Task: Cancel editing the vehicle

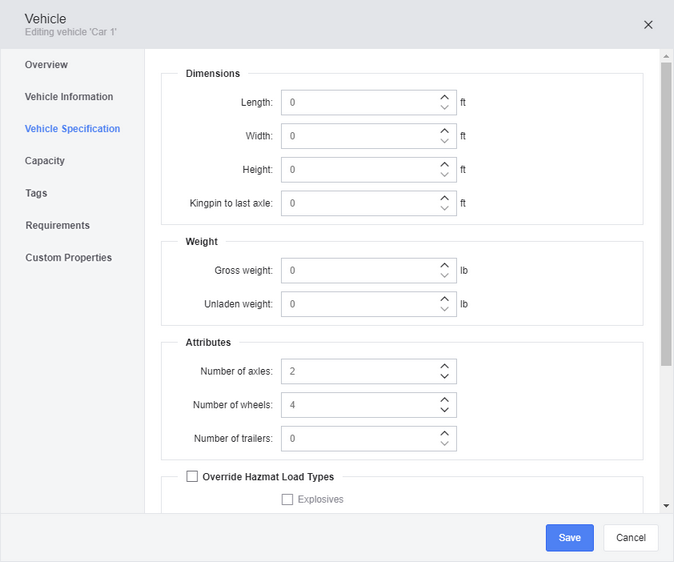Action: click(631, 537)
